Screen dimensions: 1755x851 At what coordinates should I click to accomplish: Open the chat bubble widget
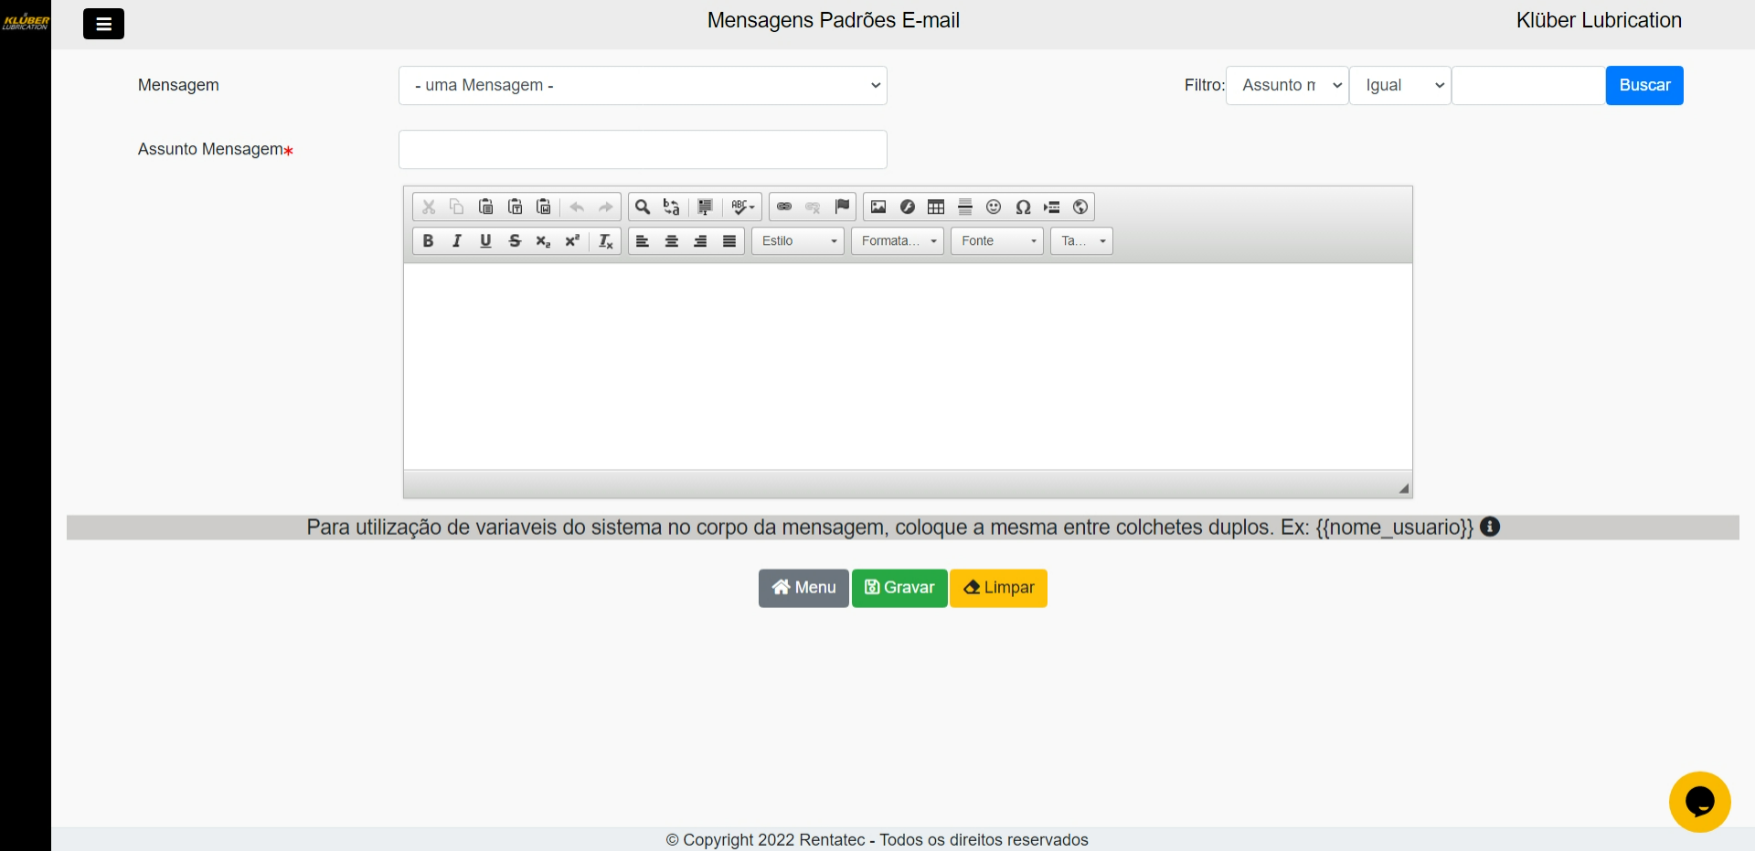(1699, 802)
